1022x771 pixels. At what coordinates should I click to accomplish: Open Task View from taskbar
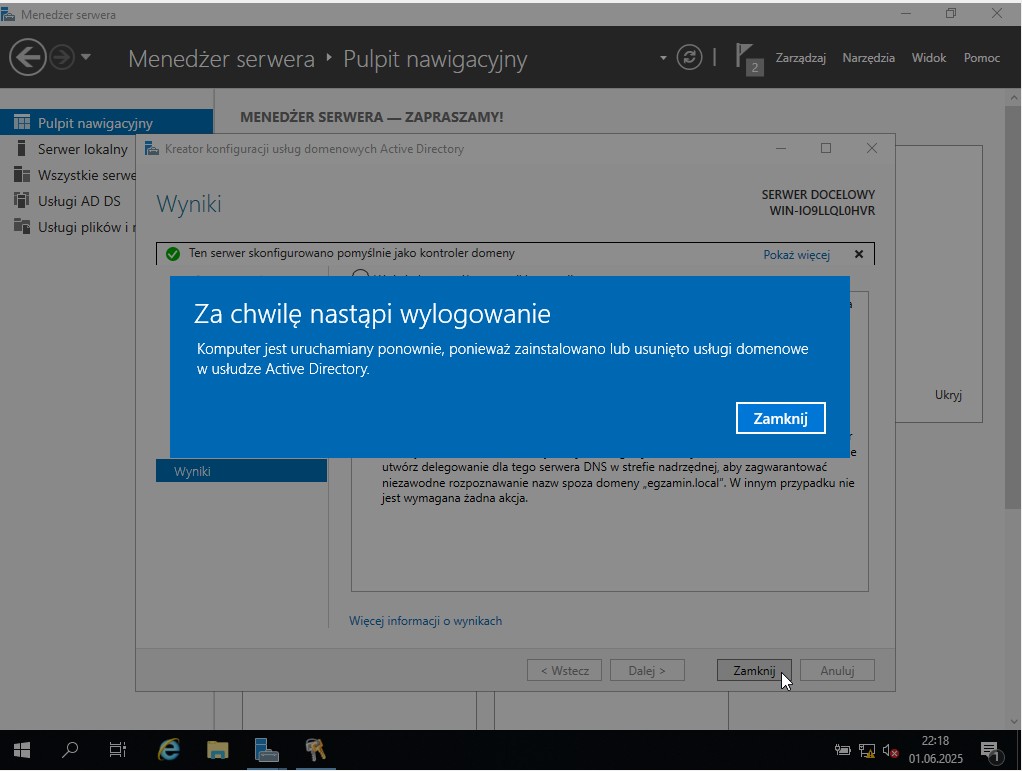pyautogui.click(x=118, y=750)
